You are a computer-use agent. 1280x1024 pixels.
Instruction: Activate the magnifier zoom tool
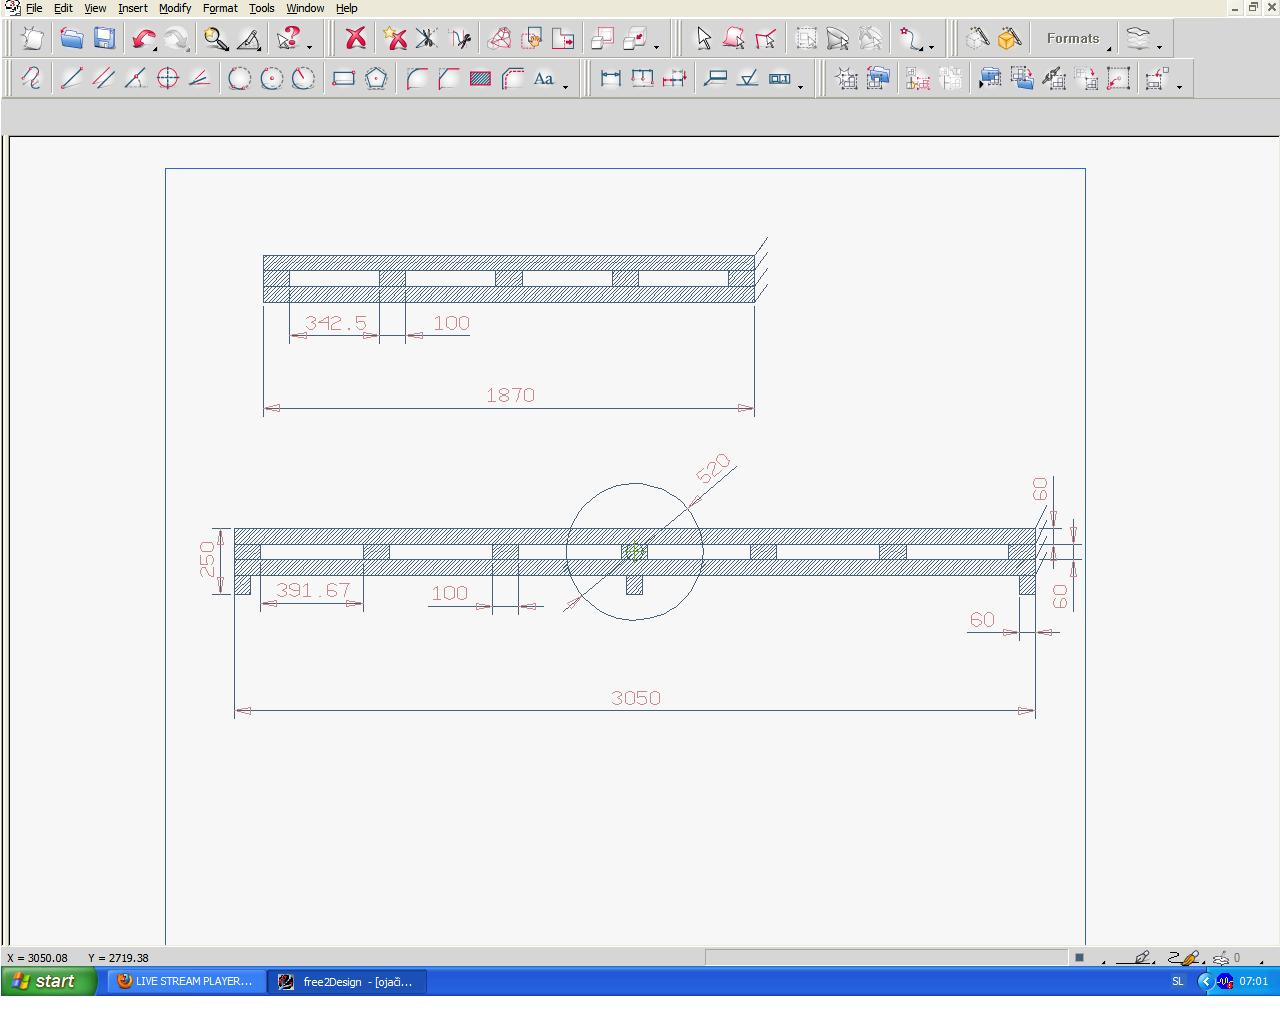coord(215,39)
